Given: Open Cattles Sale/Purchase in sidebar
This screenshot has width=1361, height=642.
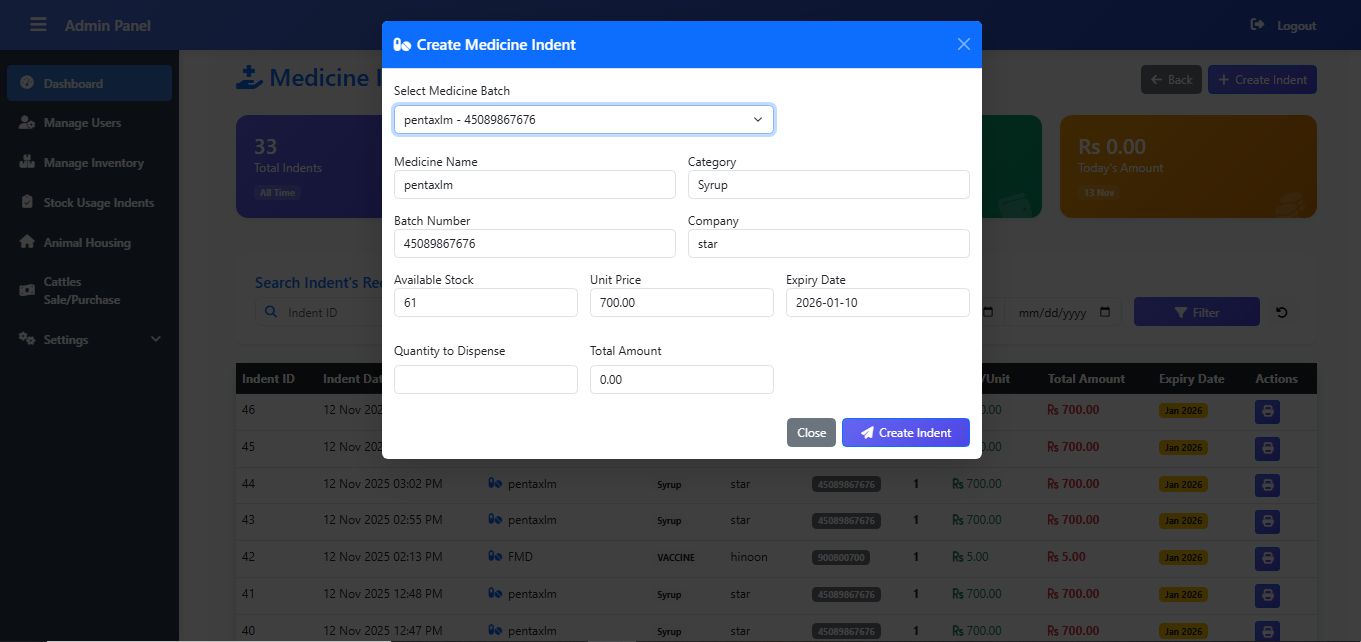Looking at the screenshot, I should coord(81,291).
